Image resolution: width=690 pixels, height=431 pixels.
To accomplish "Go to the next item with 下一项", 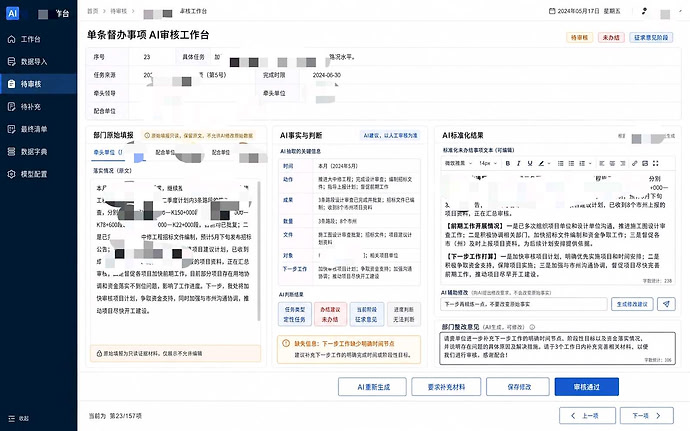I will (x=646, y=416).
